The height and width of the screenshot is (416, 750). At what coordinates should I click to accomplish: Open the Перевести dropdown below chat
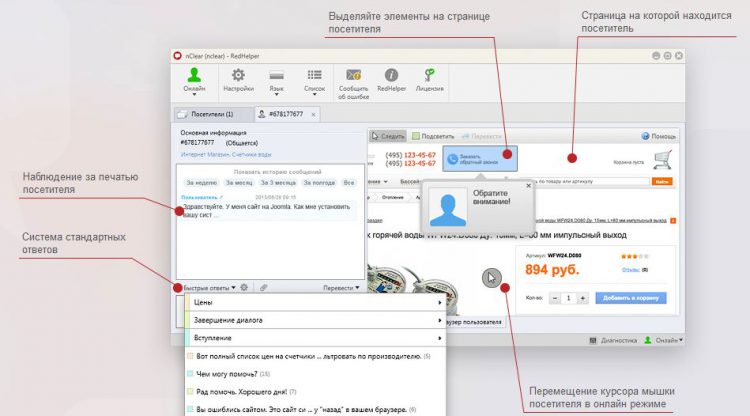[341, 288]
